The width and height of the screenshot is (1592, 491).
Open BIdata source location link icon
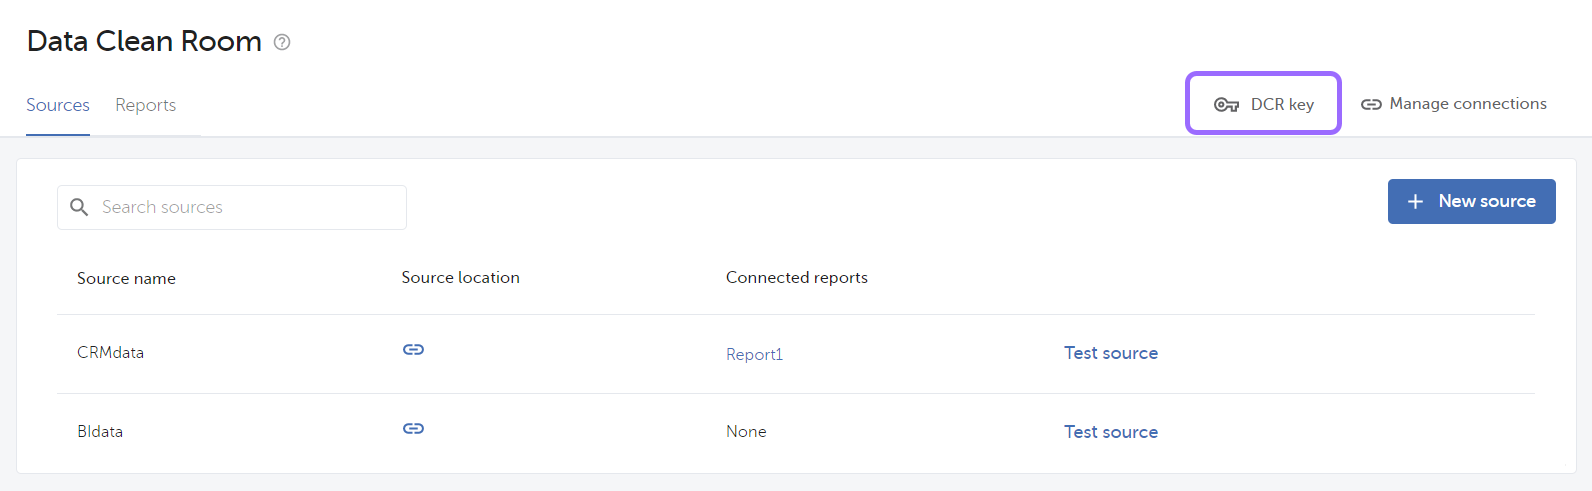coord(413,429)
